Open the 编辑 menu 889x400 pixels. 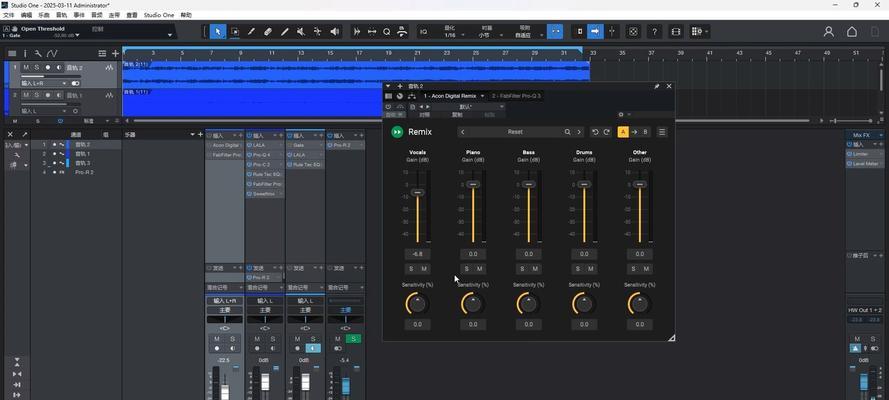(26, 15)
